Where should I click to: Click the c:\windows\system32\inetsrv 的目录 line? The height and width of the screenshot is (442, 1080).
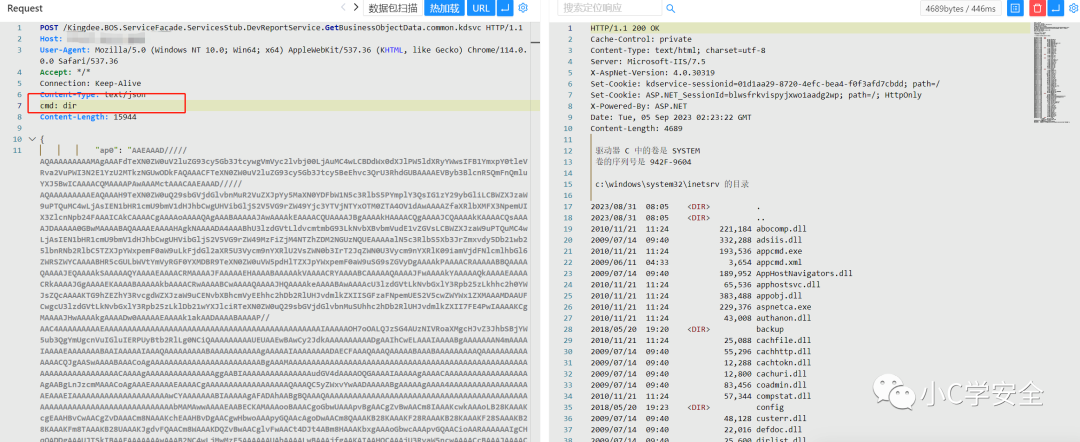672,184
